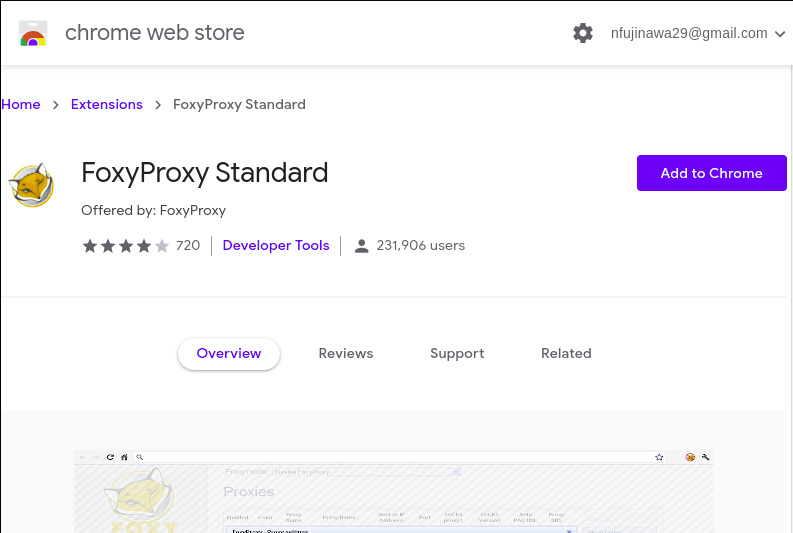Select the Support tab
Viewport: 793px width, 533px height.
coord(457,353)
